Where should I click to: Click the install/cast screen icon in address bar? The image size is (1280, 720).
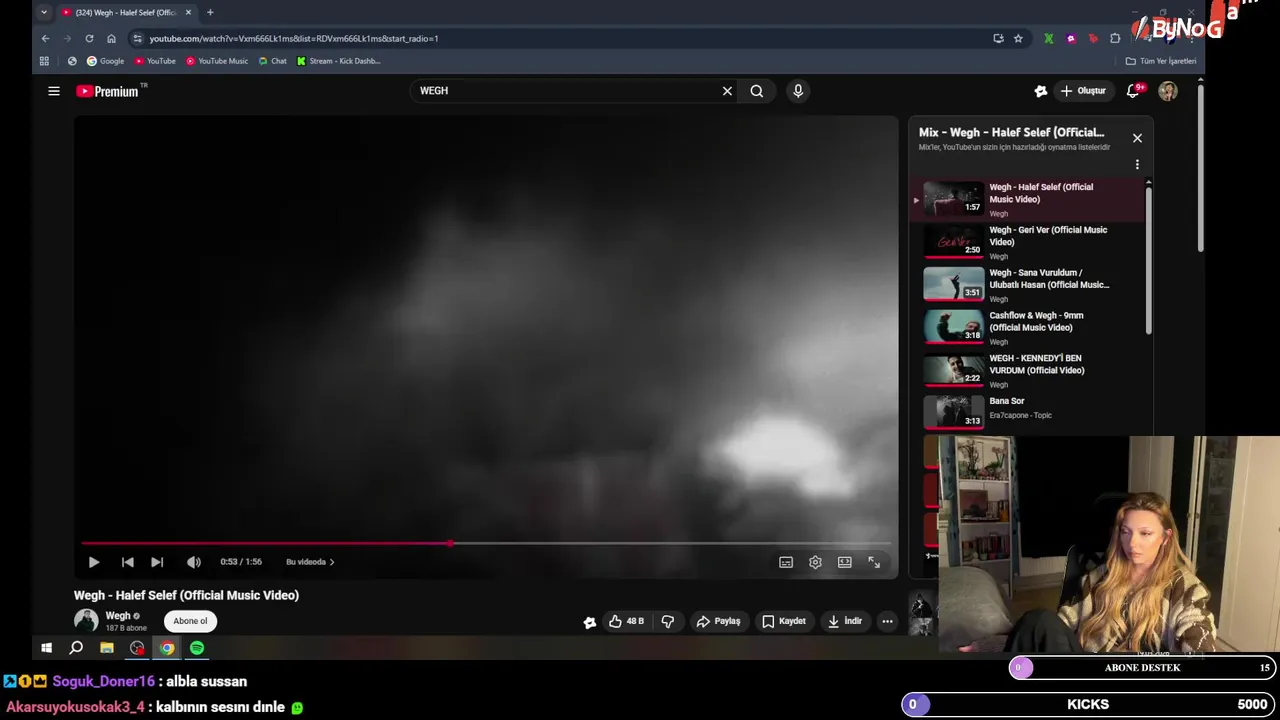[998, 38]
